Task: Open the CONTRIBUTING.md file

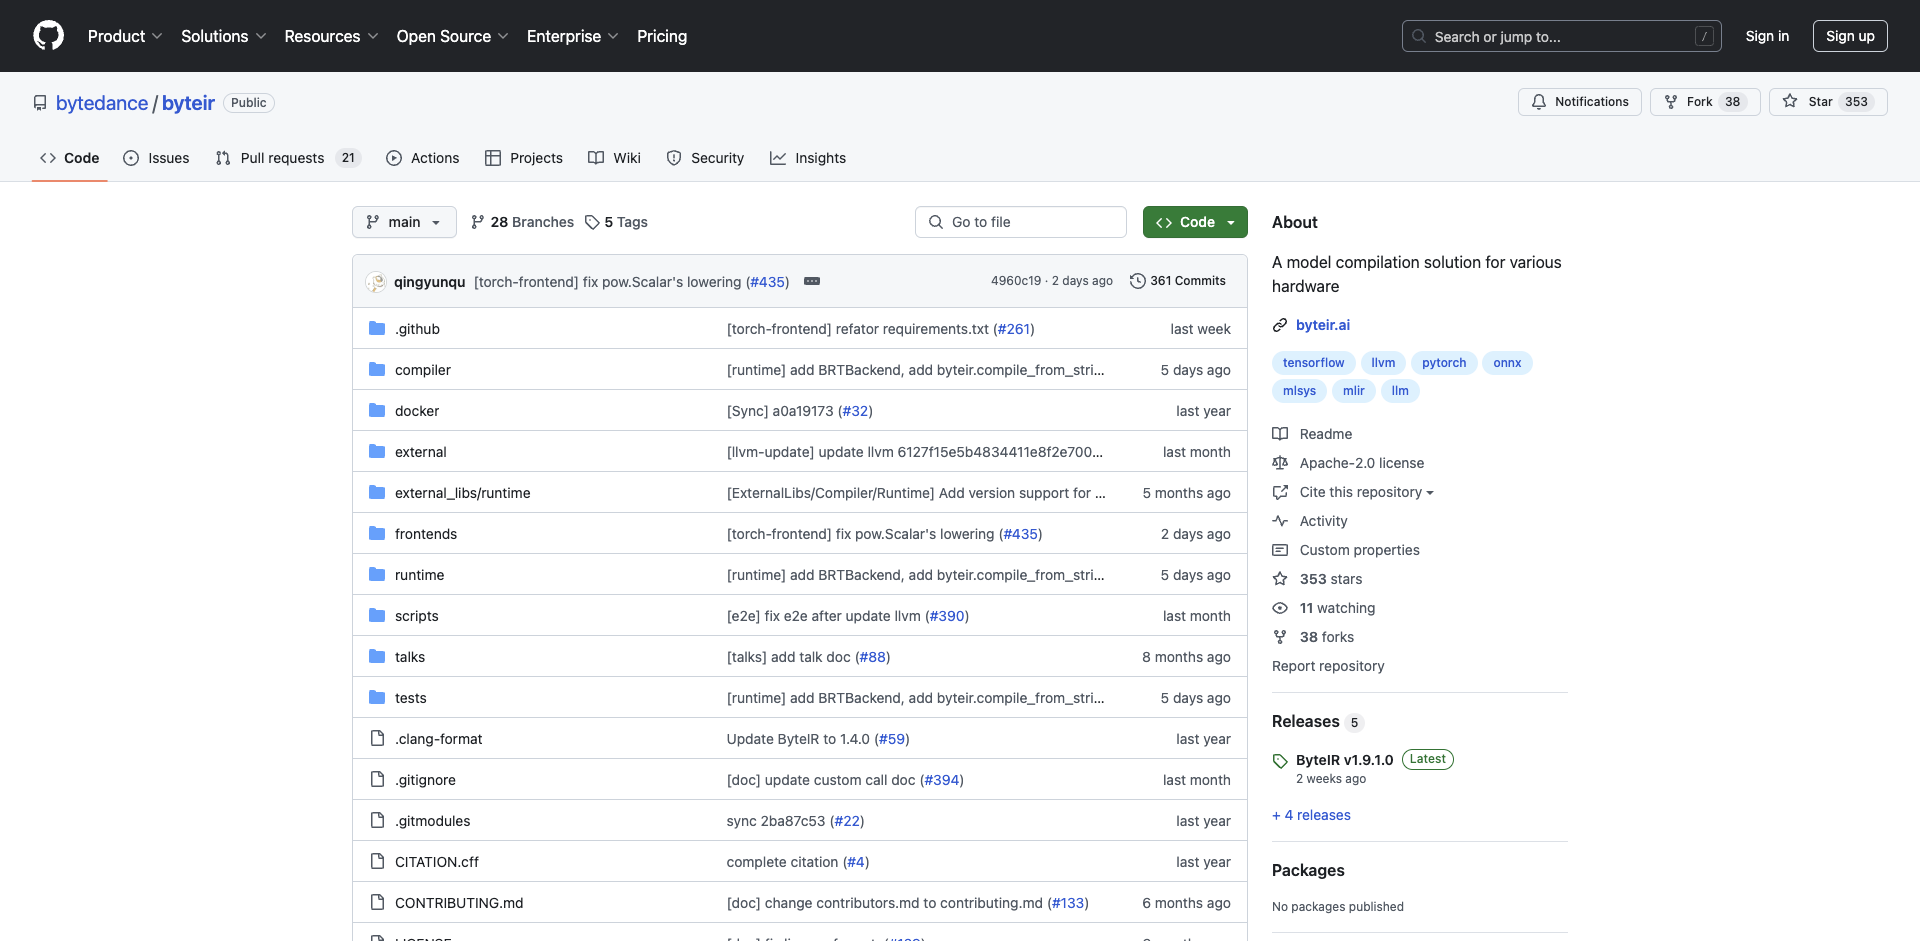Action: point(459,903)
